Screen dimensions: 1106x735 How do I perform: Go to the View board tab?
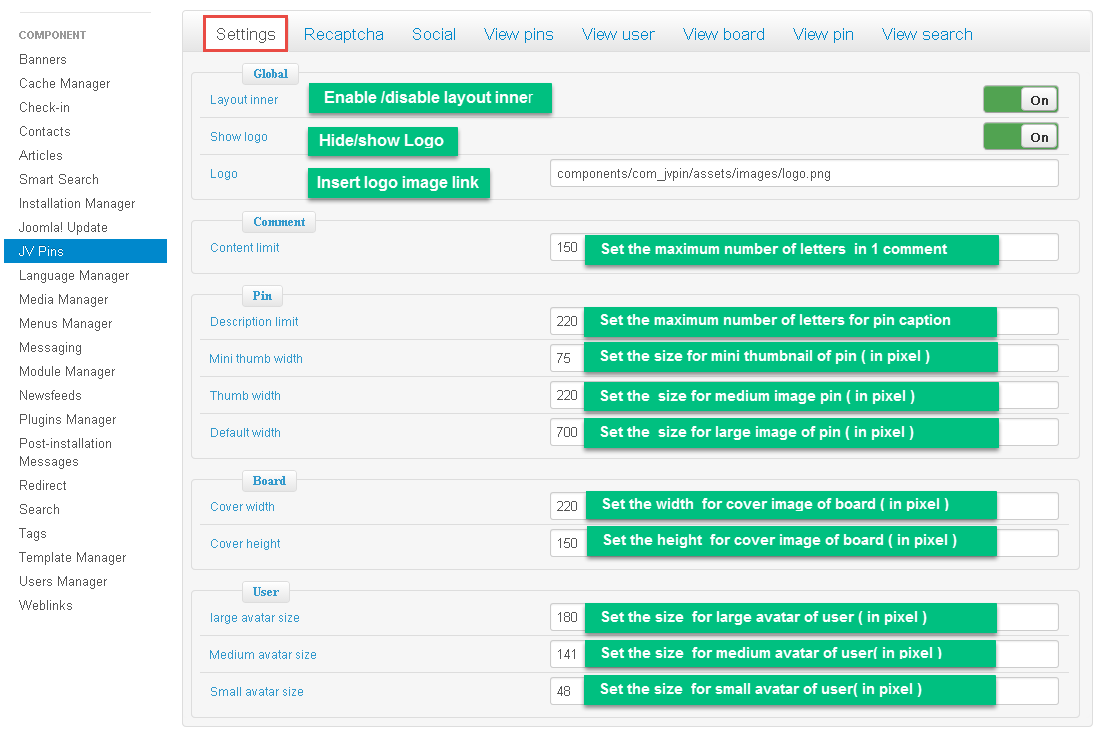click(x=723, y=34)
